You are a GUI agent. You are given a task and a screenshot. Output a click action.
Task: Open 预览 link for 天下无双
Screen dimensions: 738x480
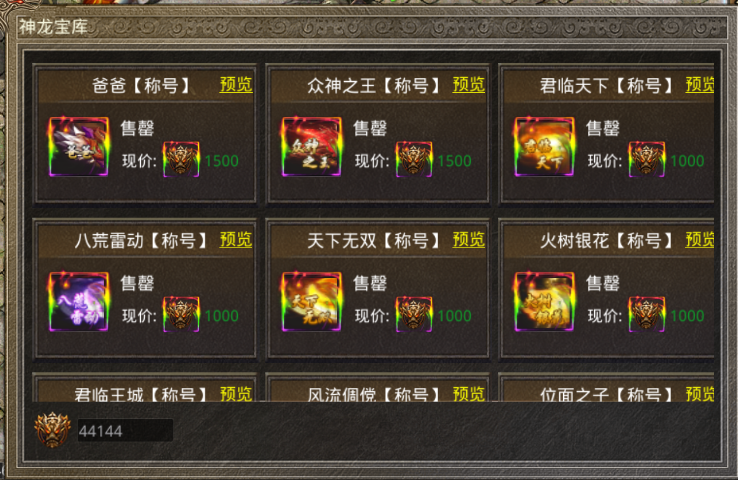coord(468,240)
